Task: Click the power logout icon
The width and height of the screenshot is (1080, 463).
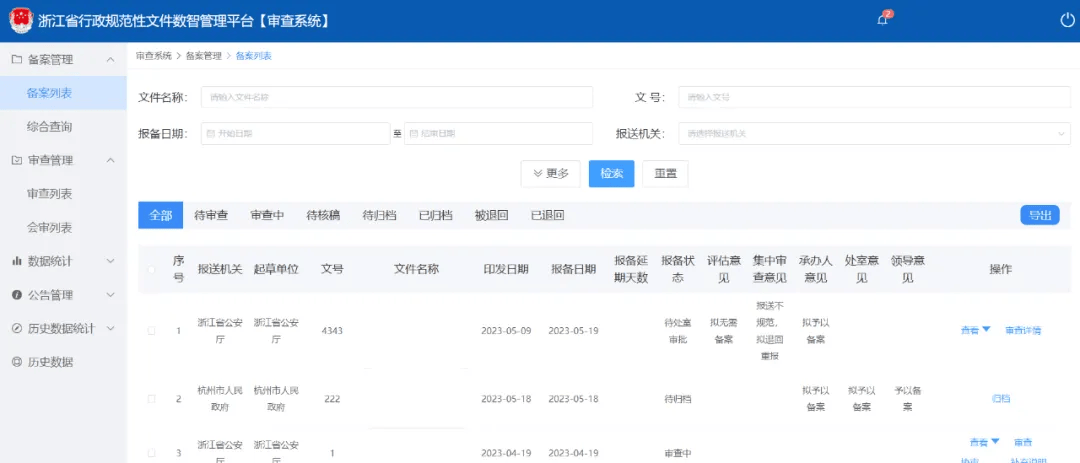Action: 1067,20
